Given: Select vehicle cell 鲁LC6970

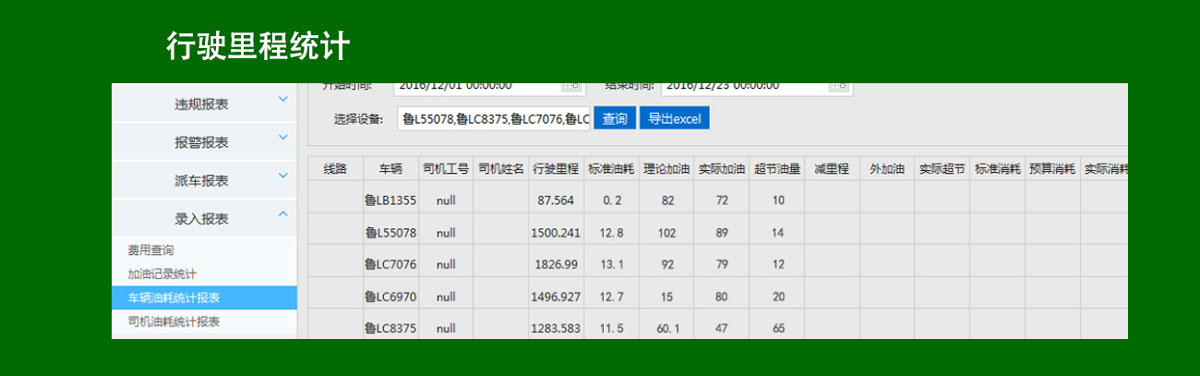Looking at the screenshot, I should (x=390, y=297).
